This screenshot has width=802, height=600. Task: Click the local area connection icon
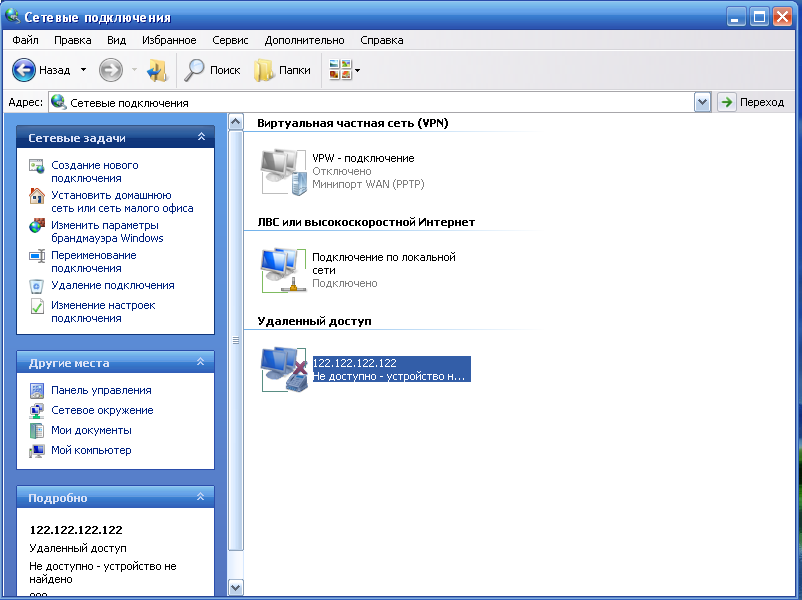click(284, 271)
